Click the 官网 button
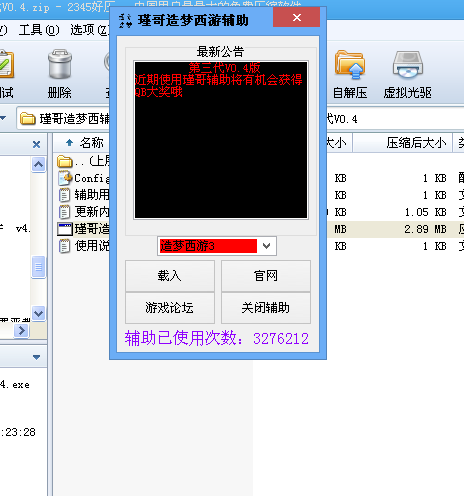Screen dimensions: 464x496 (x=266, y=276)
